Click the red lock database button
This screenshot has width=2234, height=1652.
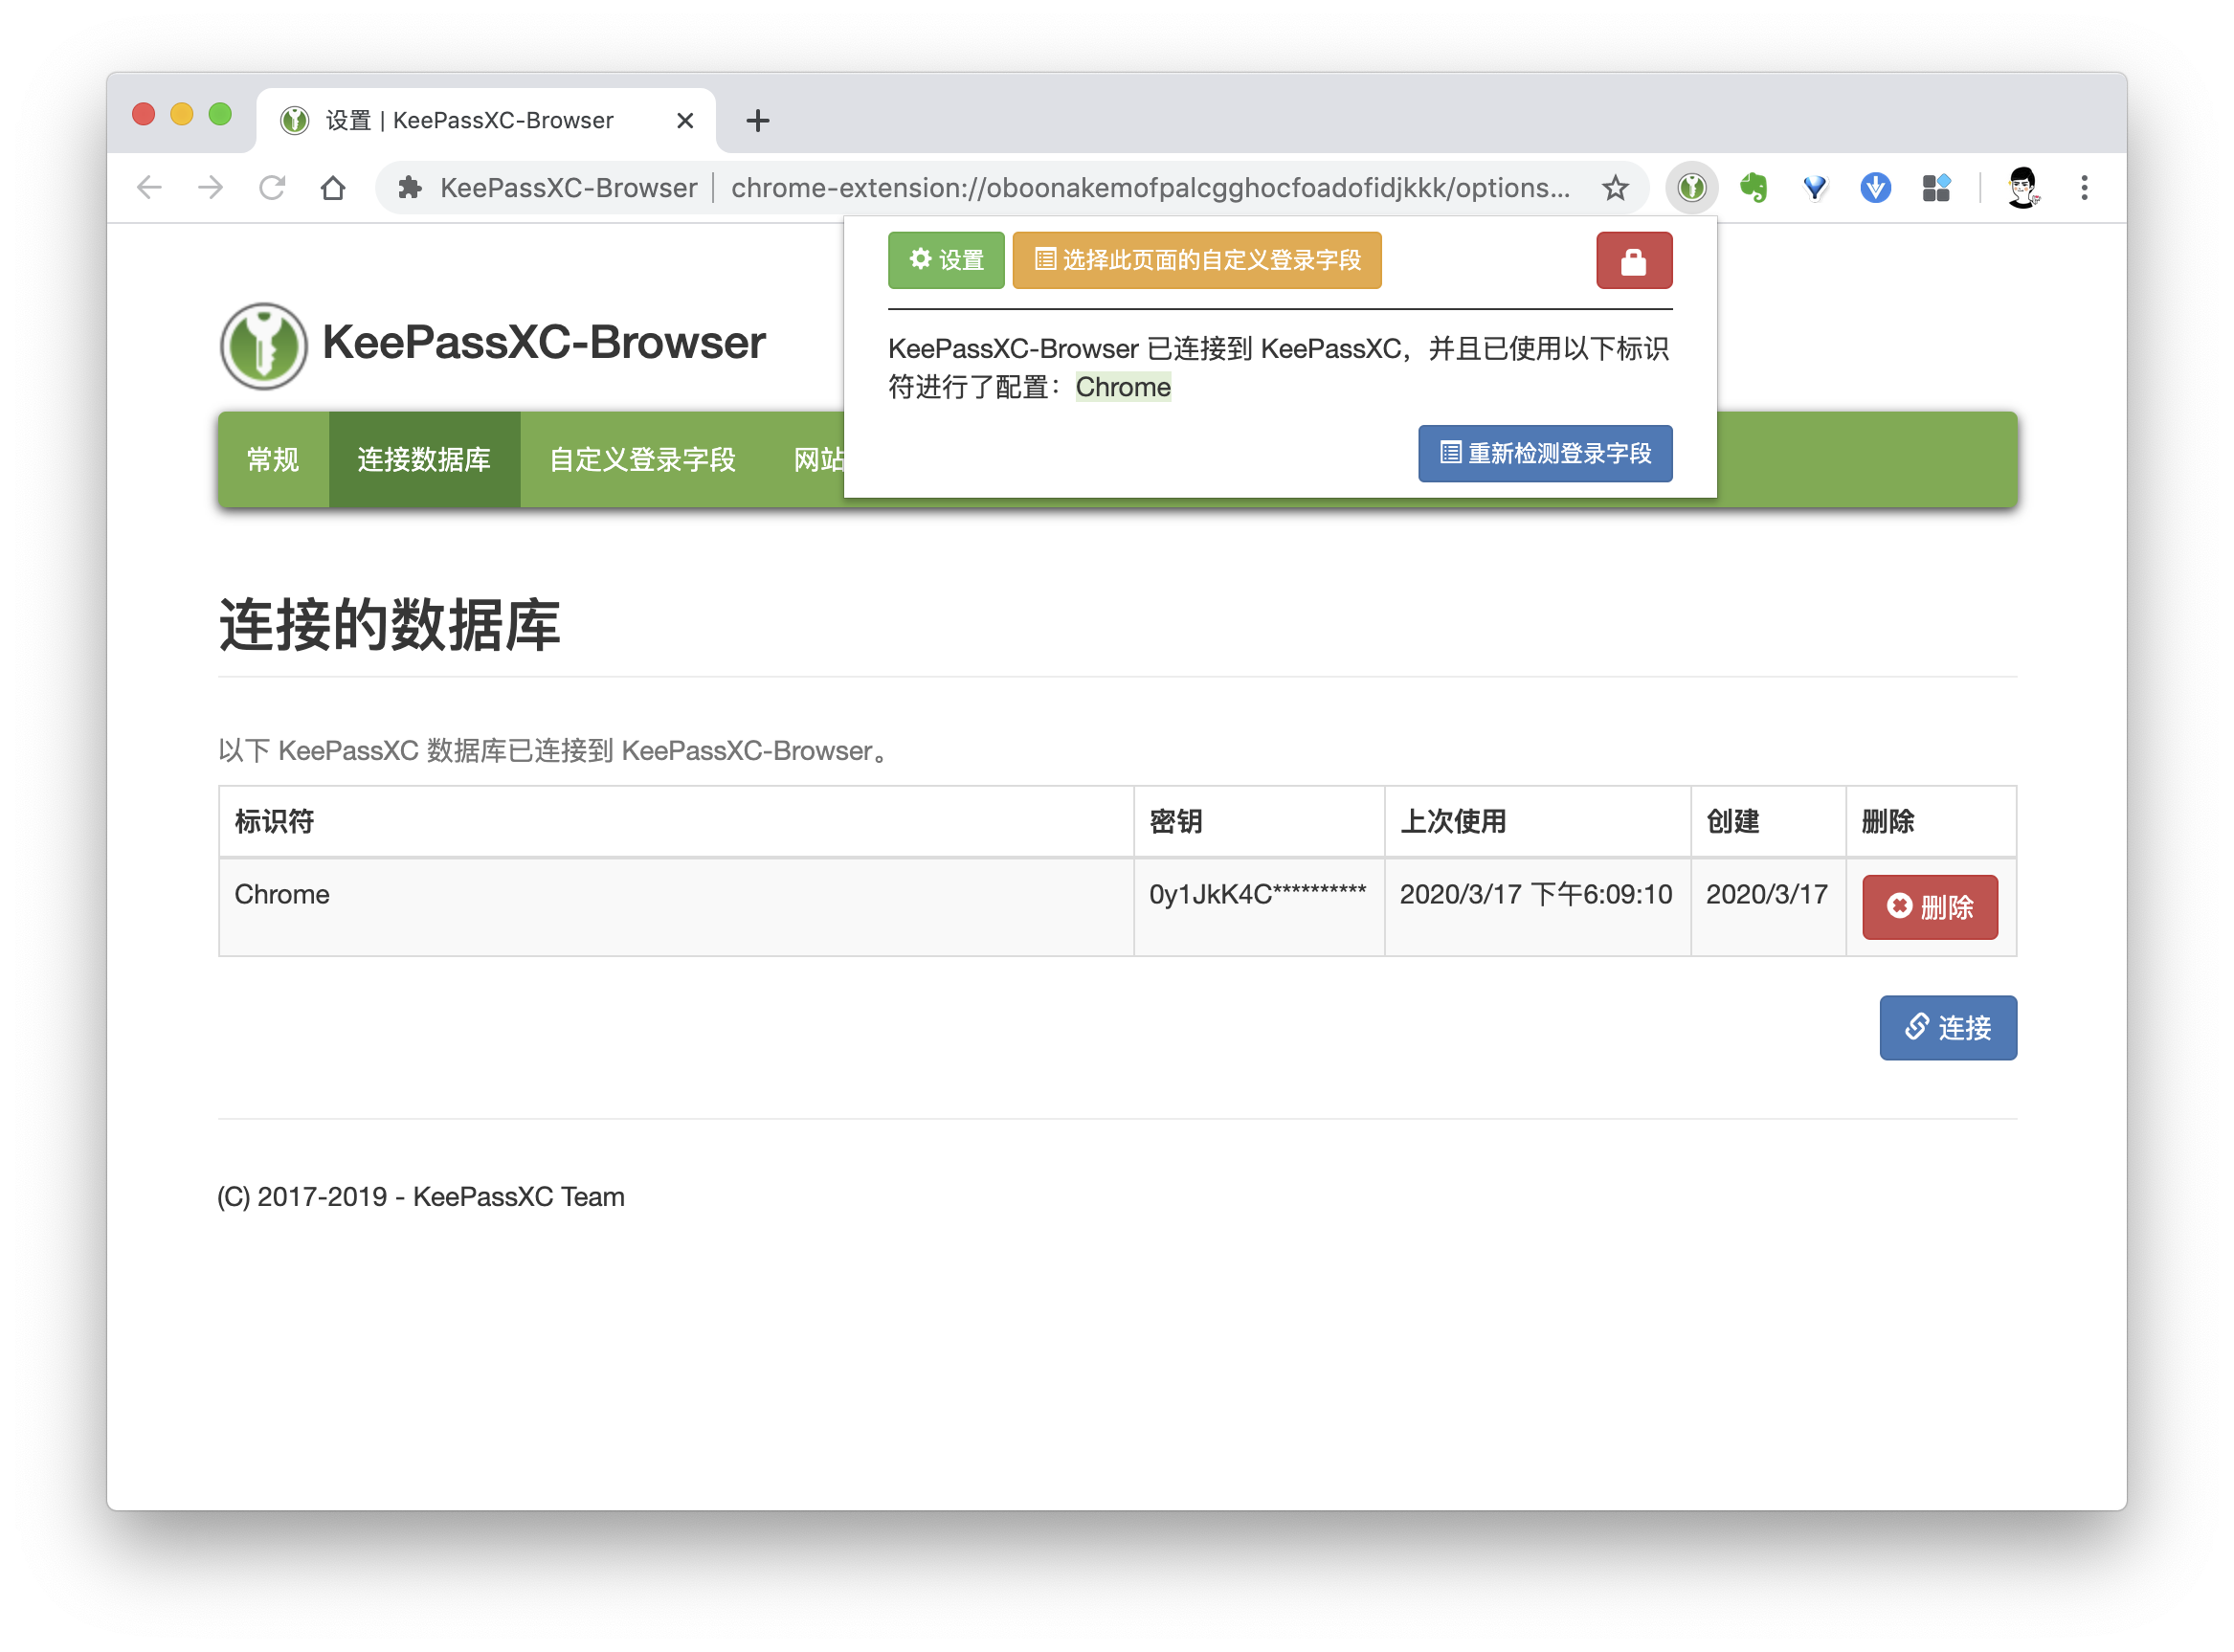[x=1633, y=261]
